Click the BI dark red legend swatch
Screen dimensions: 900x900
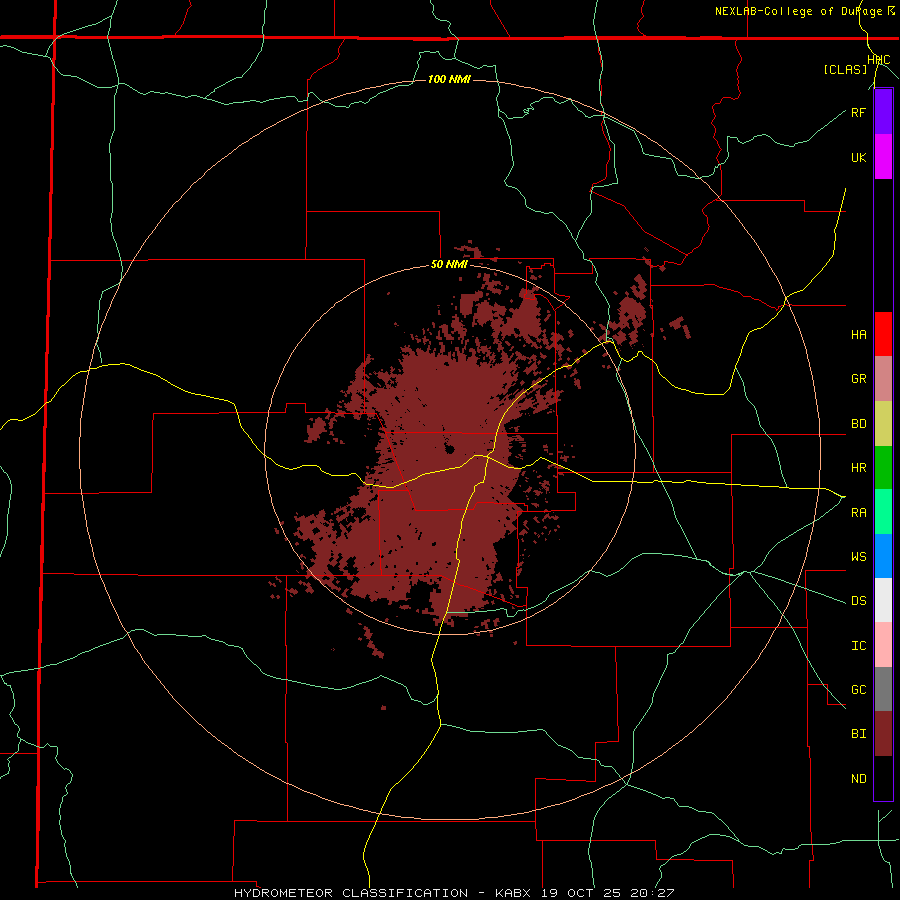pos(883,734)
